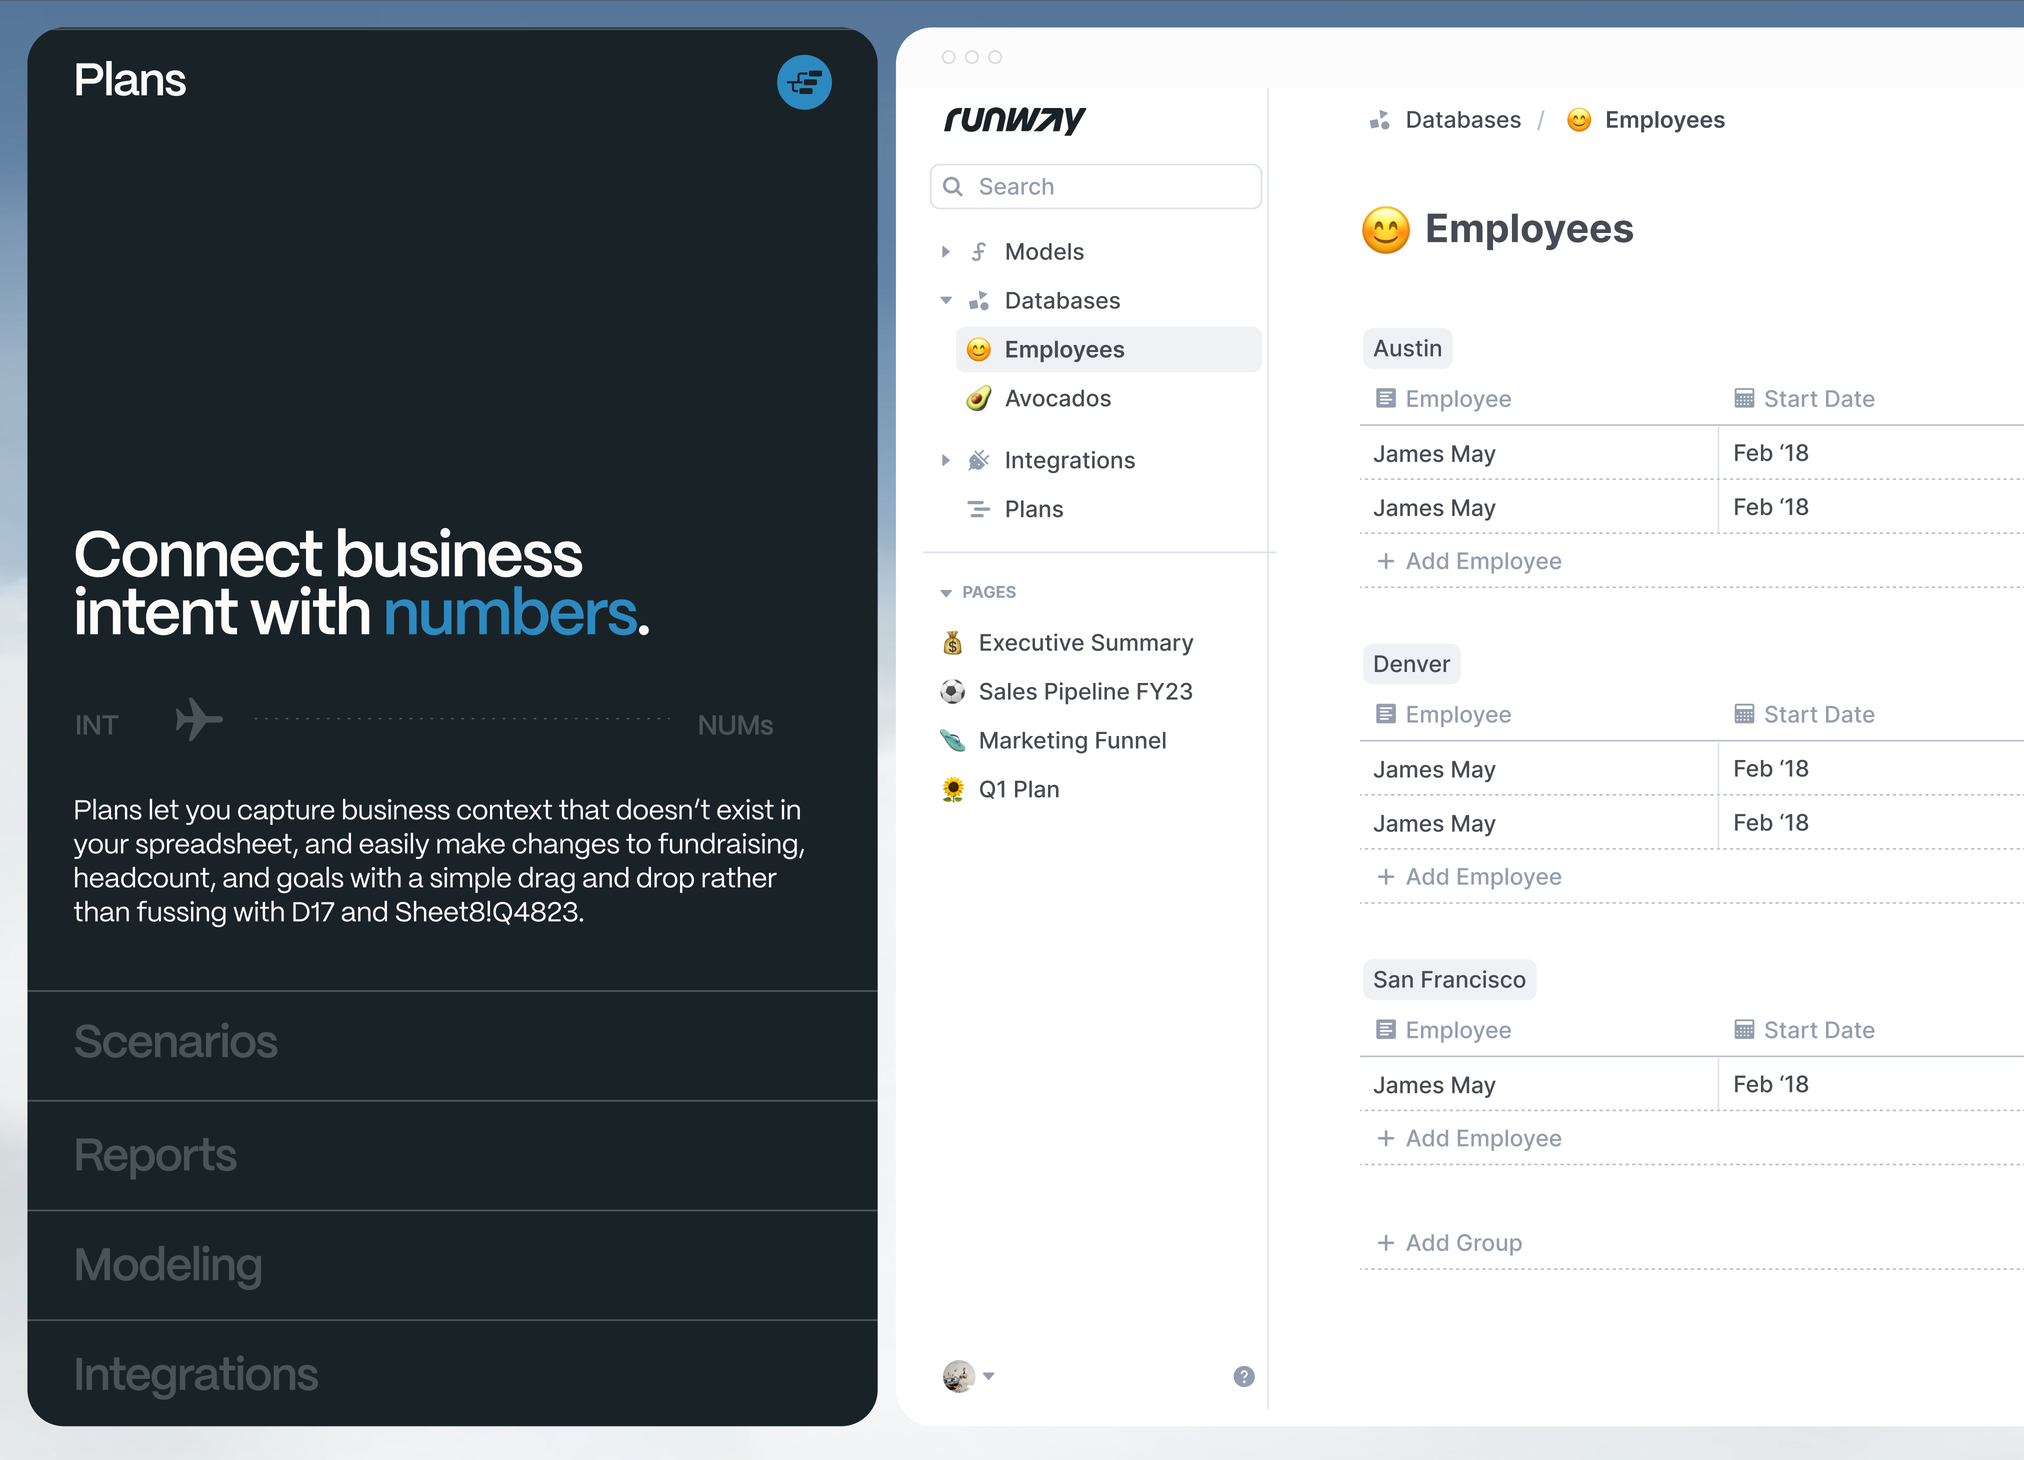Click the large Employees smiley emoji
The height and width of the screenshot is (1460, 2024).
pyautogui.click(x=1385, y=230)
